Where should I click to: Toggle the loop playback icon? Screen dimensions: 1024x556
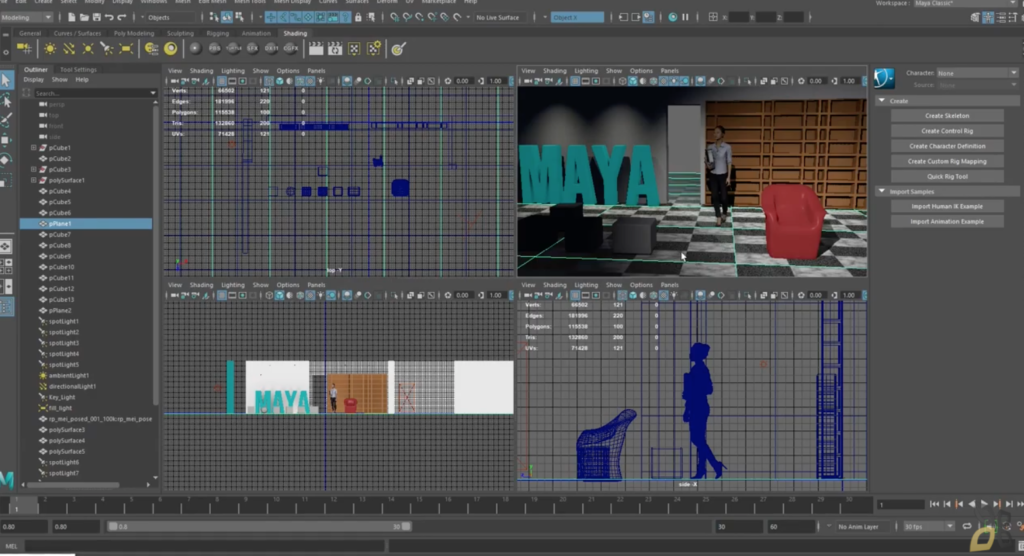click(x=967, y=527)
